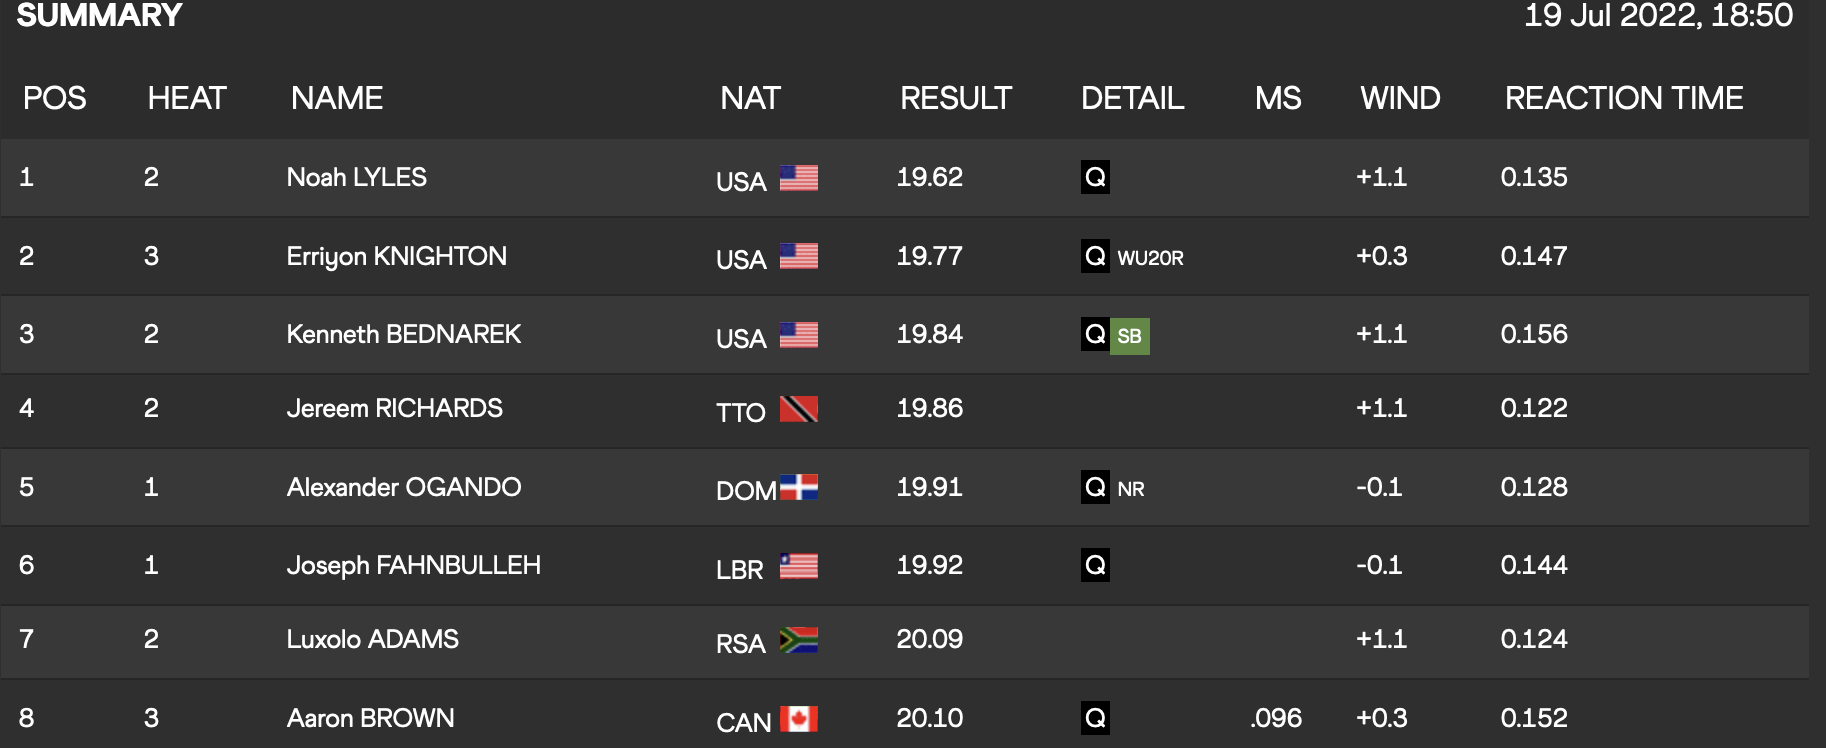Click the WIND column header
The height and width of the screenshot is (748, 1826).
pos(1399,98)
